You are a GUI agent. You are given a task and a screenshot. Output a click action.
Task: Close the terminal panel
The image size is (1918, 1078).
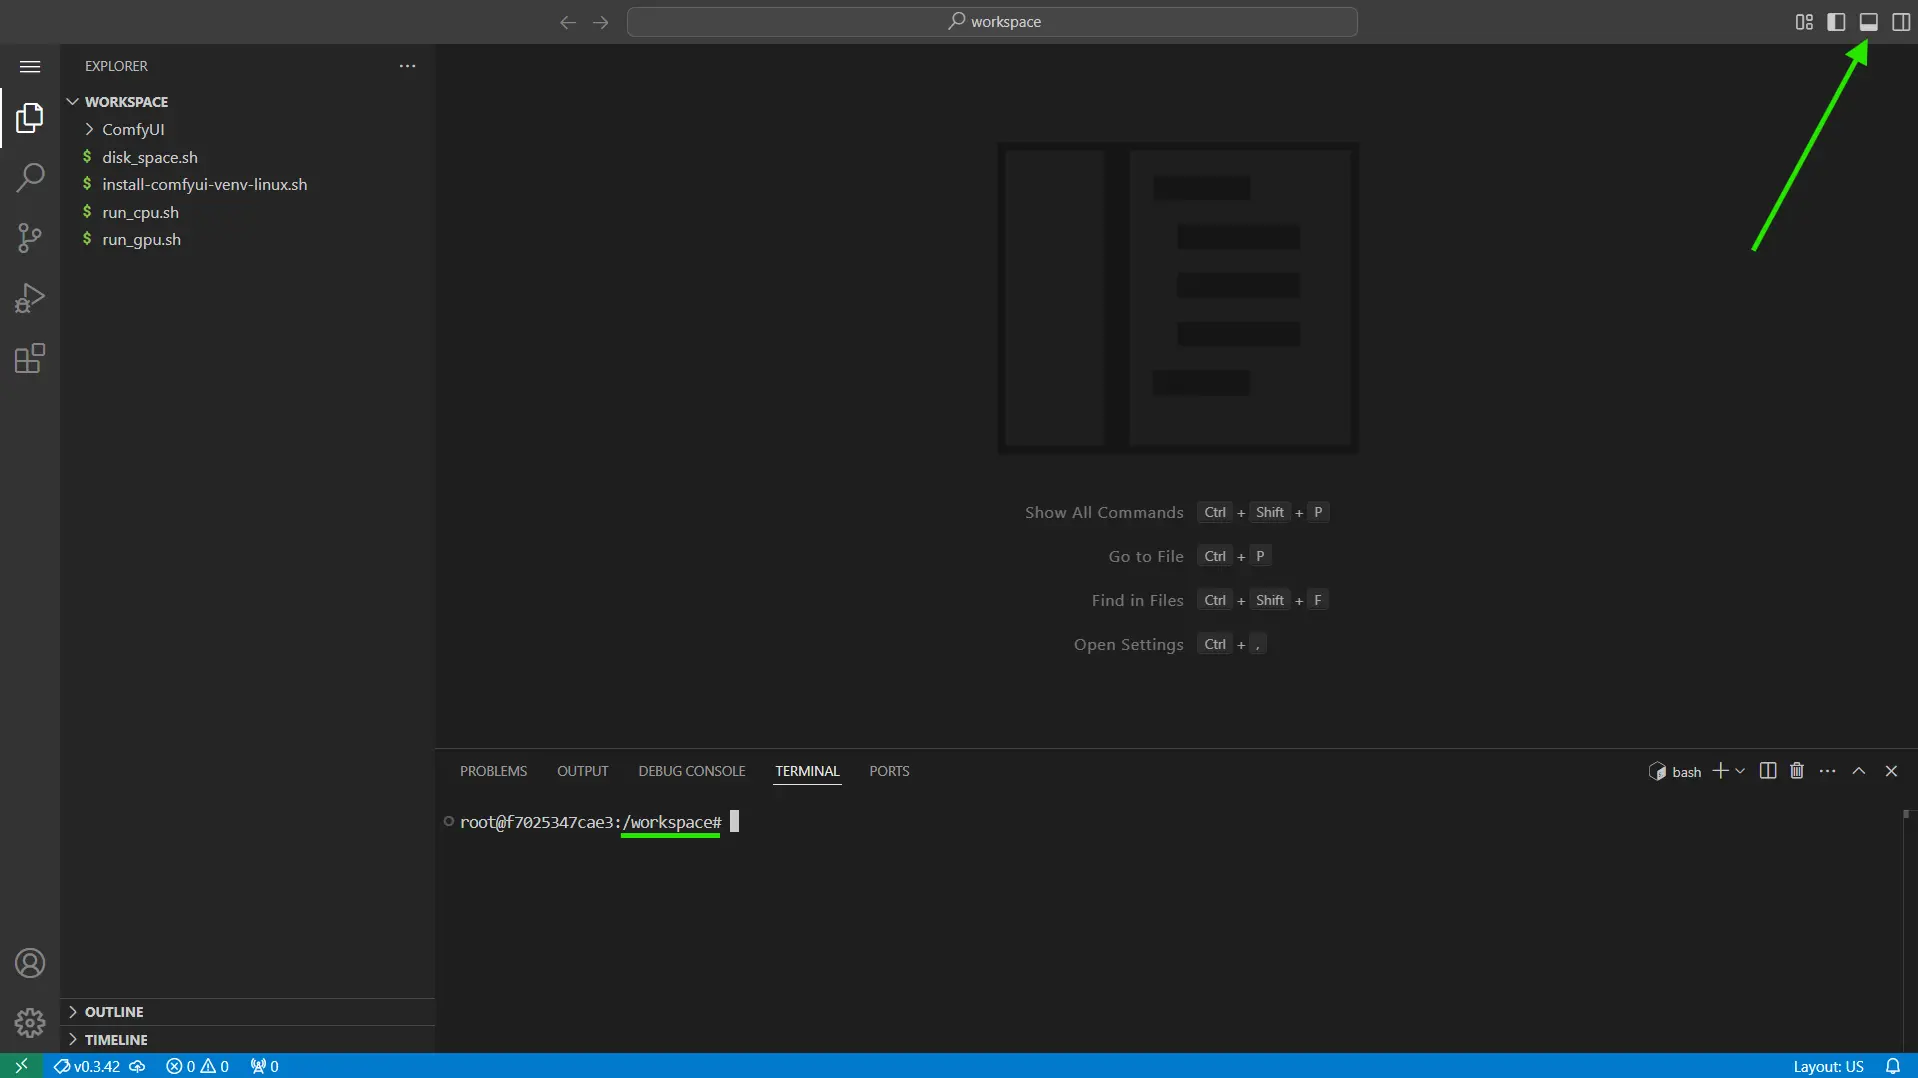[1891, 771]
